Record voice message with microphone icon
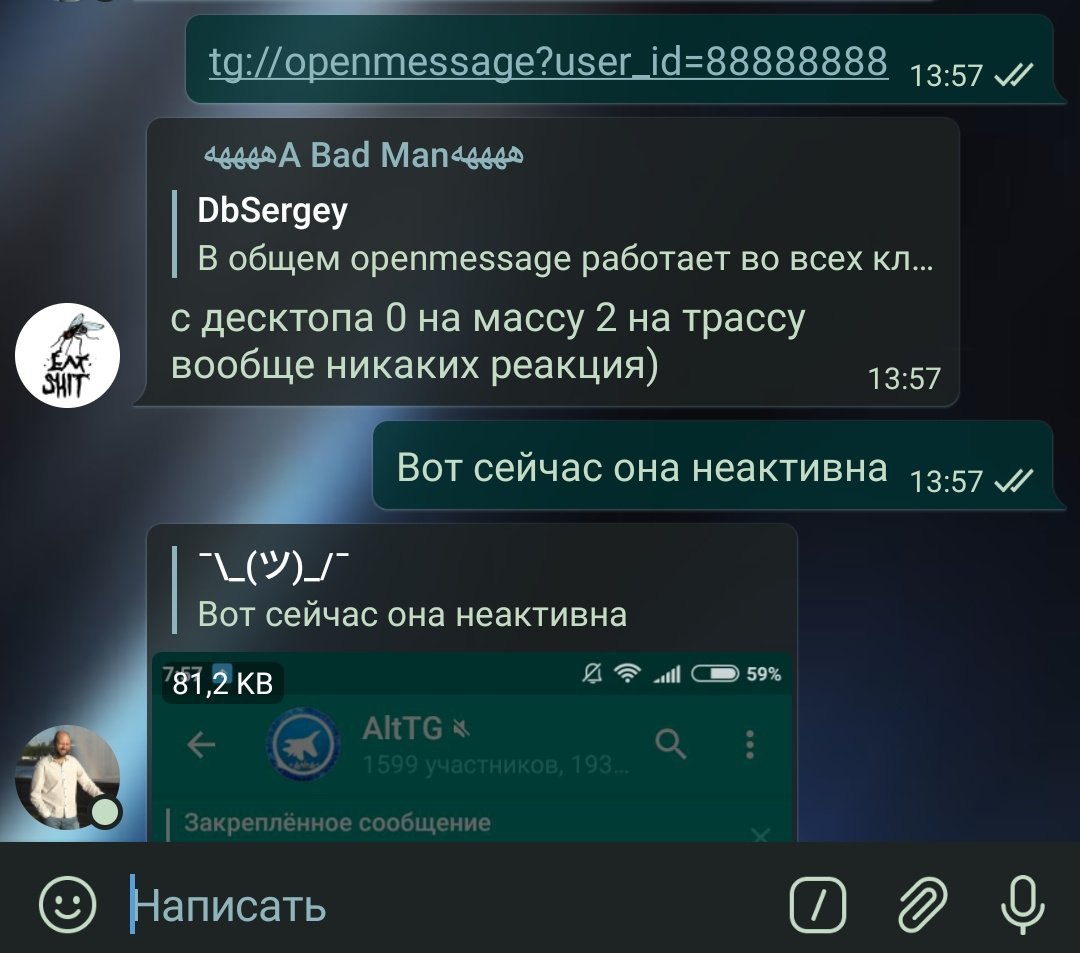This screenshot has height=953, width=1080. coord(1023,904)
